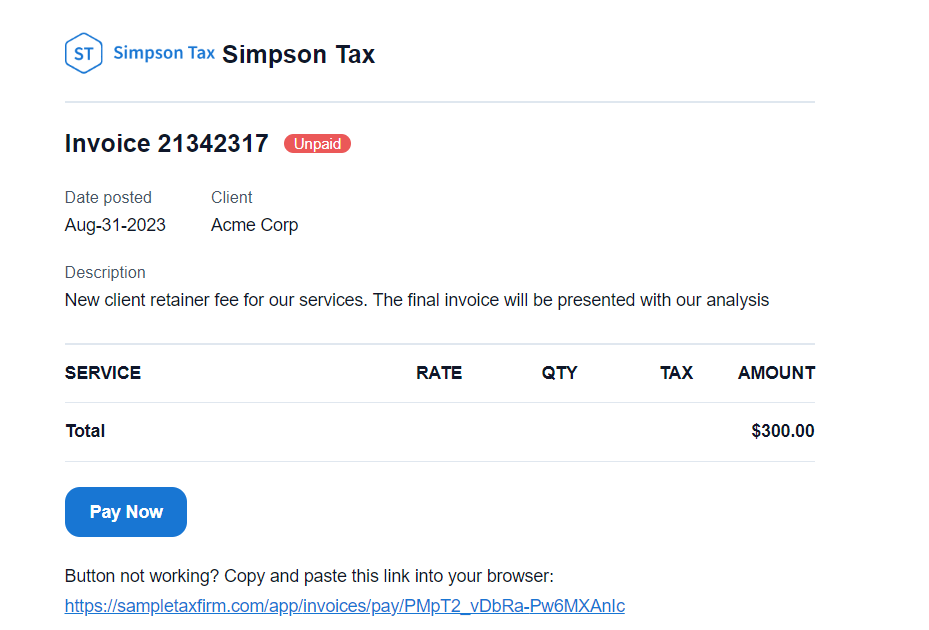Select the Invoice 21342317 heading

pos(167,144)
